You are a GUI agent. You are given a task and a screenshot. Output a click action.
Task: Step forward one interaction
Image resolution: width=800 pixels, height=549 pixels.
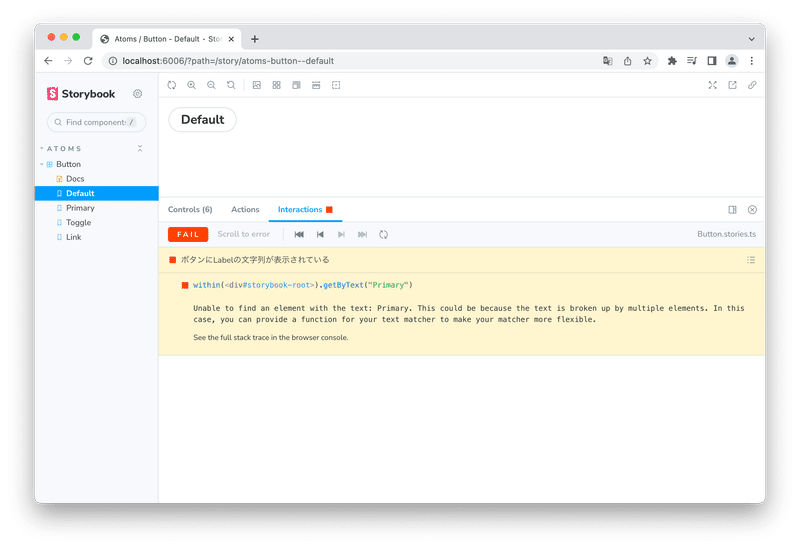[341, 235]
